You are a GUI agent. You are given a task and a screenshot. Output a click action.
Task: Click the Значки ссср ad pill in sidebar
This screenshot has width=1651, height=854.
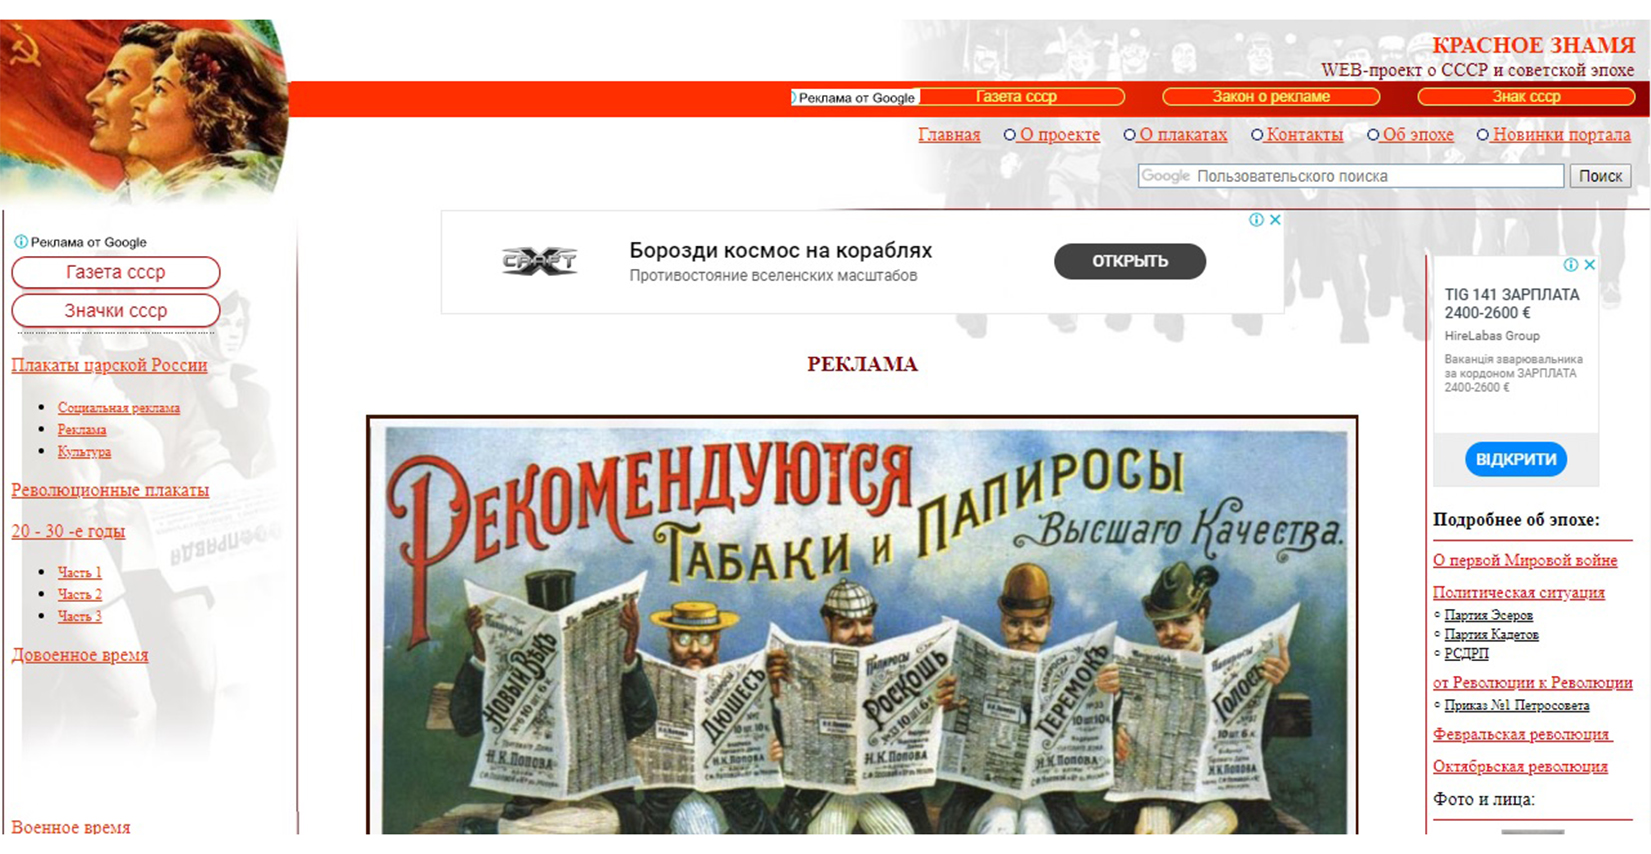pyautogui.click(x=116, y=311)
